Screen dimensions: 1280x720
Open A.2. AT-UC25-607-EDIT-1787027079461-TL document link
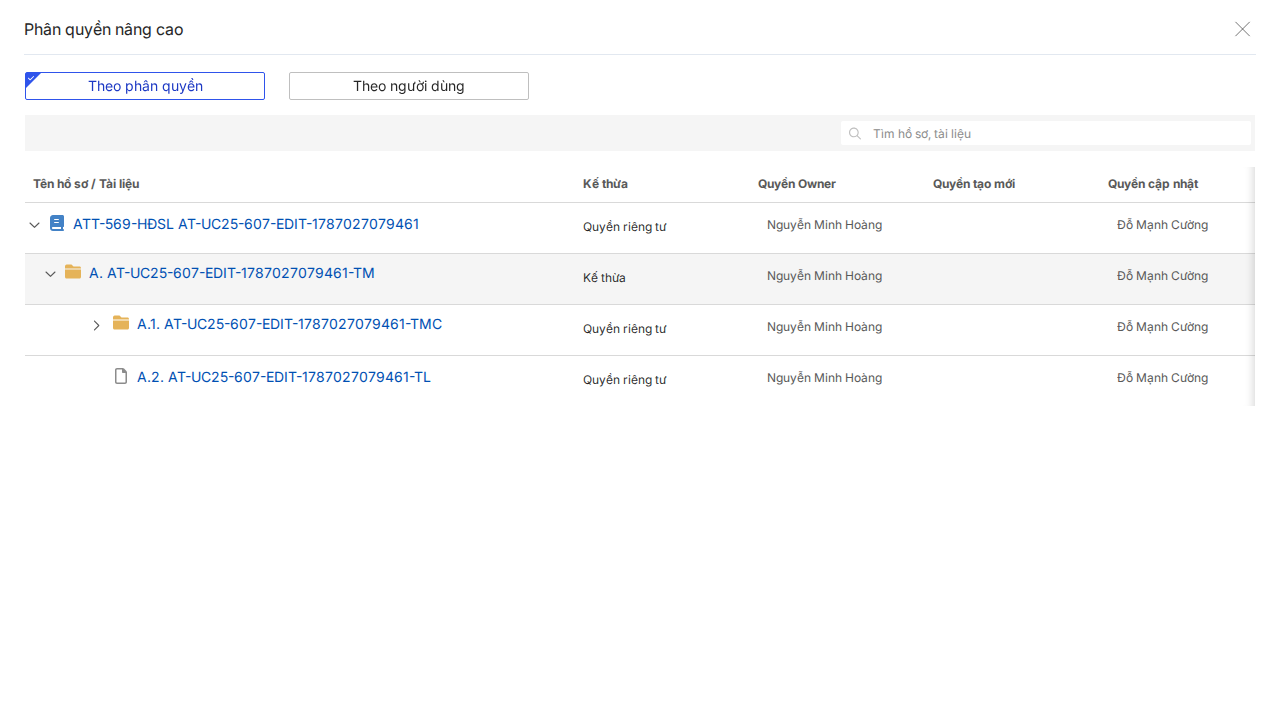pyautogui.click(x=284, y=377)
